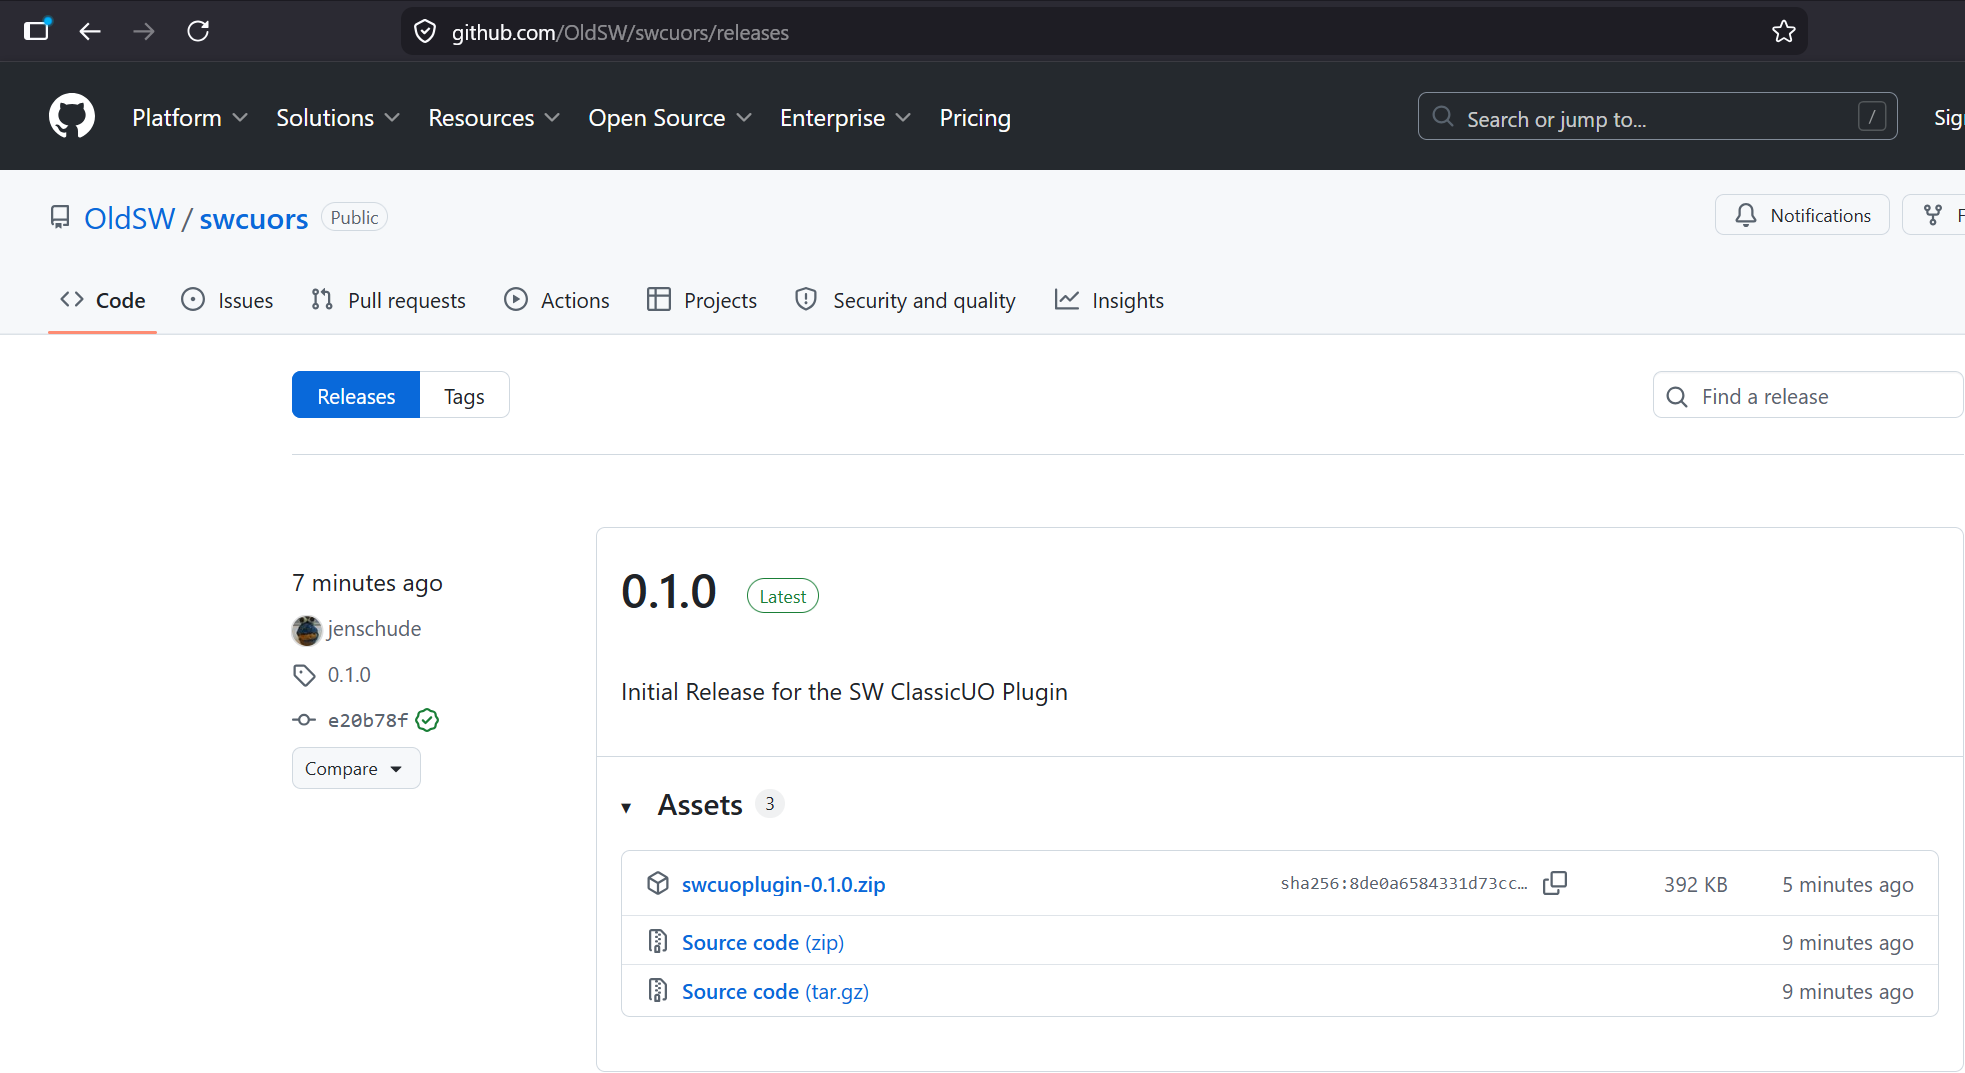Image resolution: width=1965 pixels, height=1073 pixels.
Task: Open commit e20b78f
Action: click(x=368, y=720)
